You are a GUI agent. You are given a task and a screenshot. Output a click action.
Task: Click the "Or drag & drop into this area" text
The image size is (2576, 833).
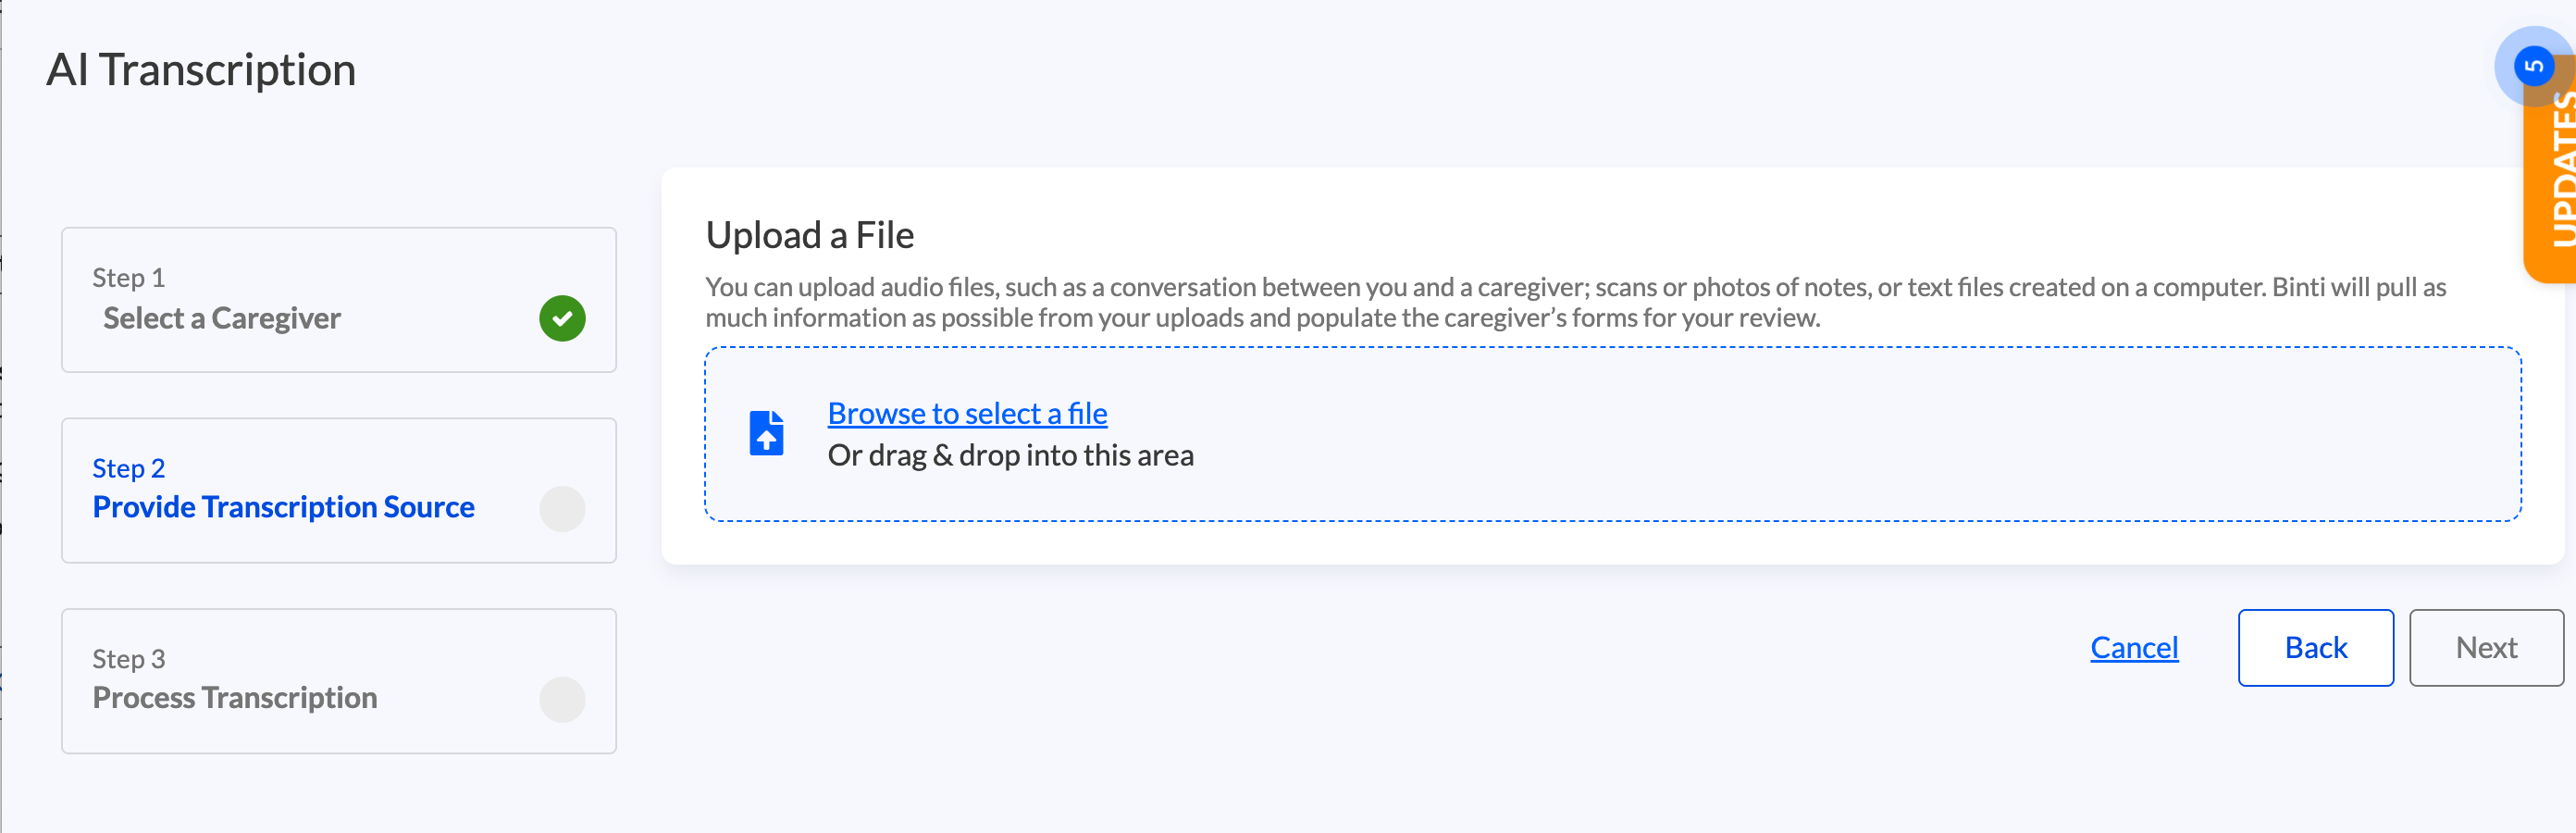tap(1010, 455)
